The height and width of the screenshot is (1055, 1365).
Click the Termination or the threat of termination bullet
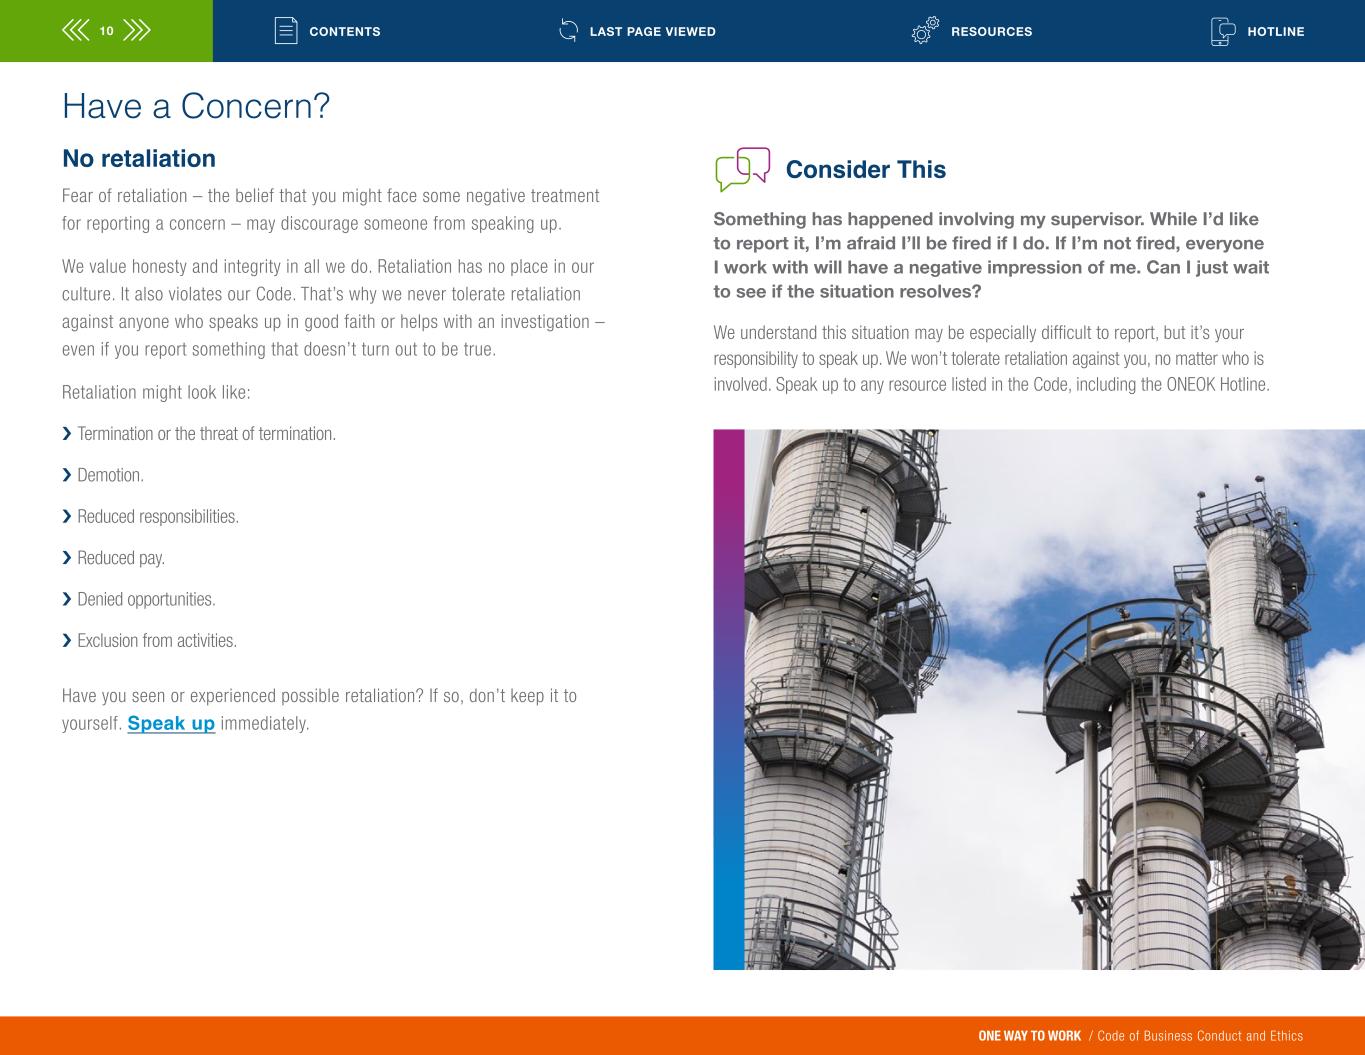(x=206, y=434)
